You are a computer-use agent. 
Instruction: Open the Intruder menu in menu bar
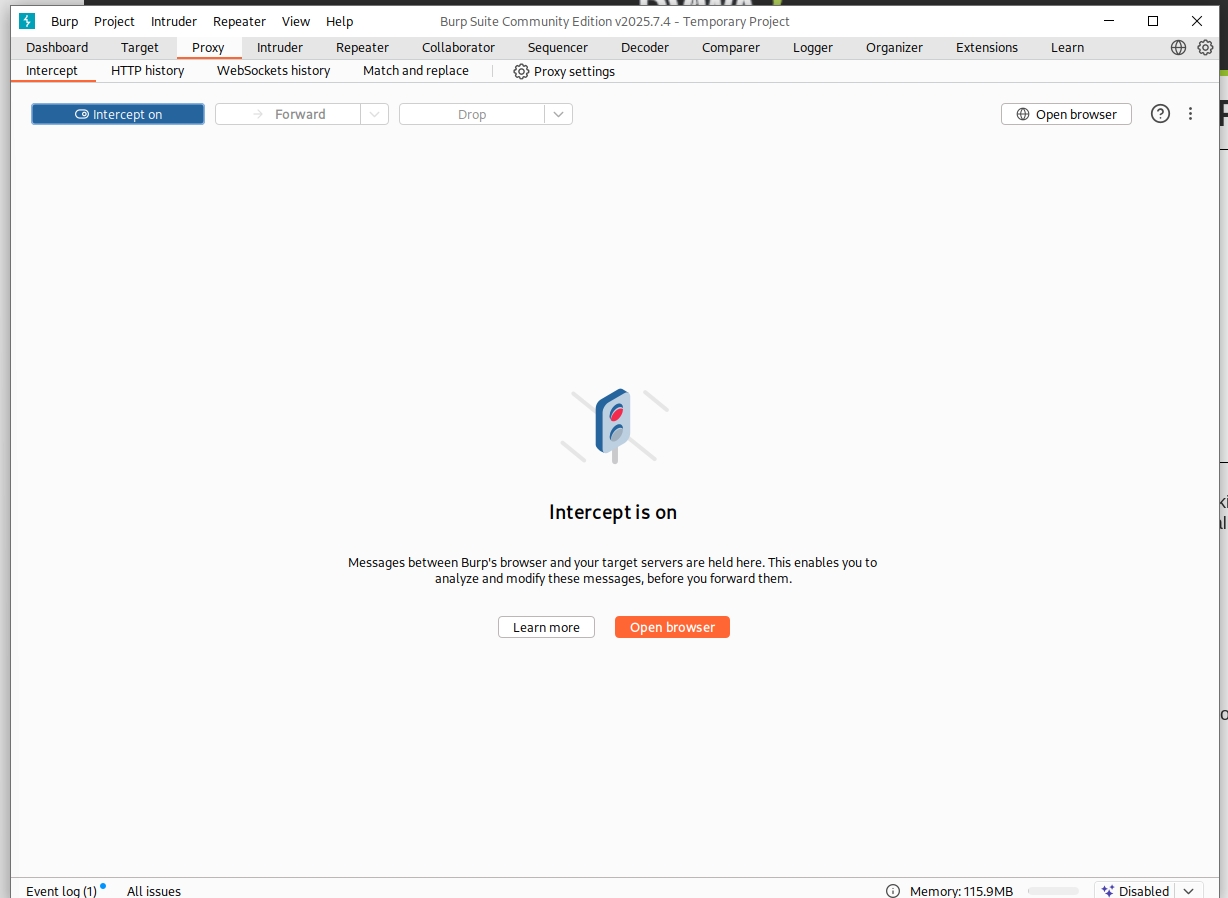[x=174, y=21]
